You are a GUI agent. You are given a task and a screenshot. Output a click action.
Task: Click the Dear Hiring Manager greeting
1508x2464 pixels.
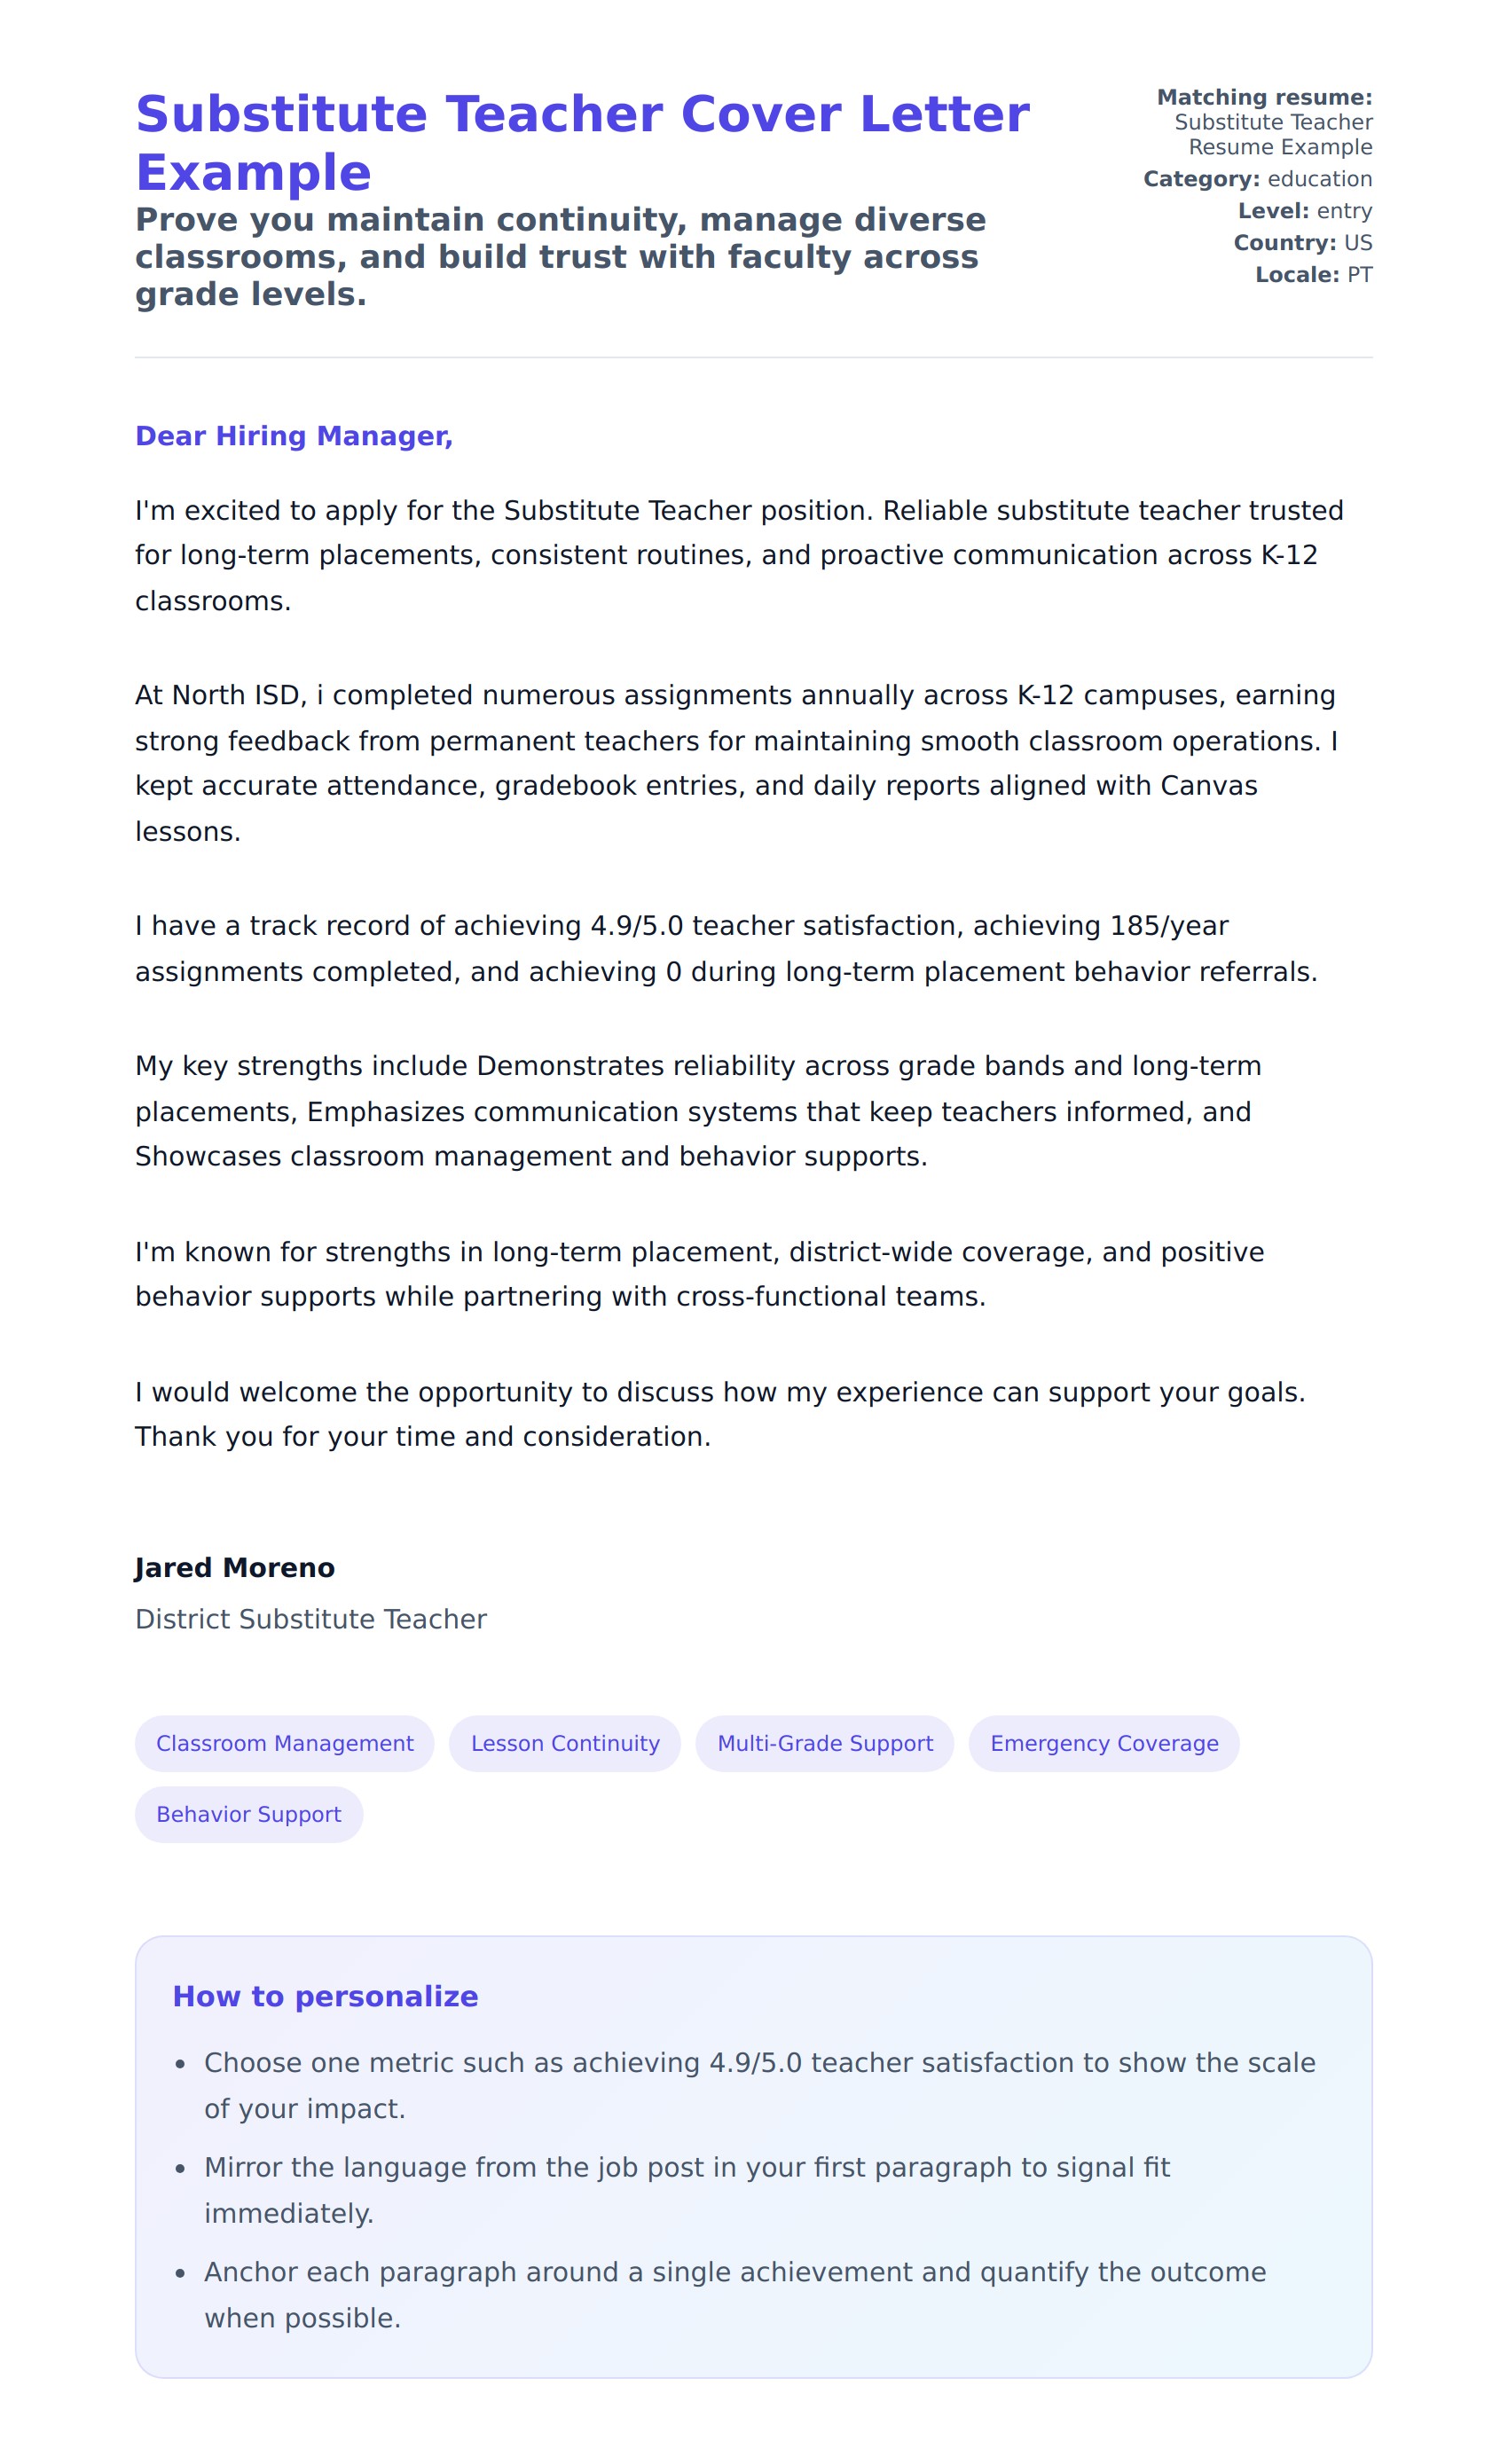point(294,436)
